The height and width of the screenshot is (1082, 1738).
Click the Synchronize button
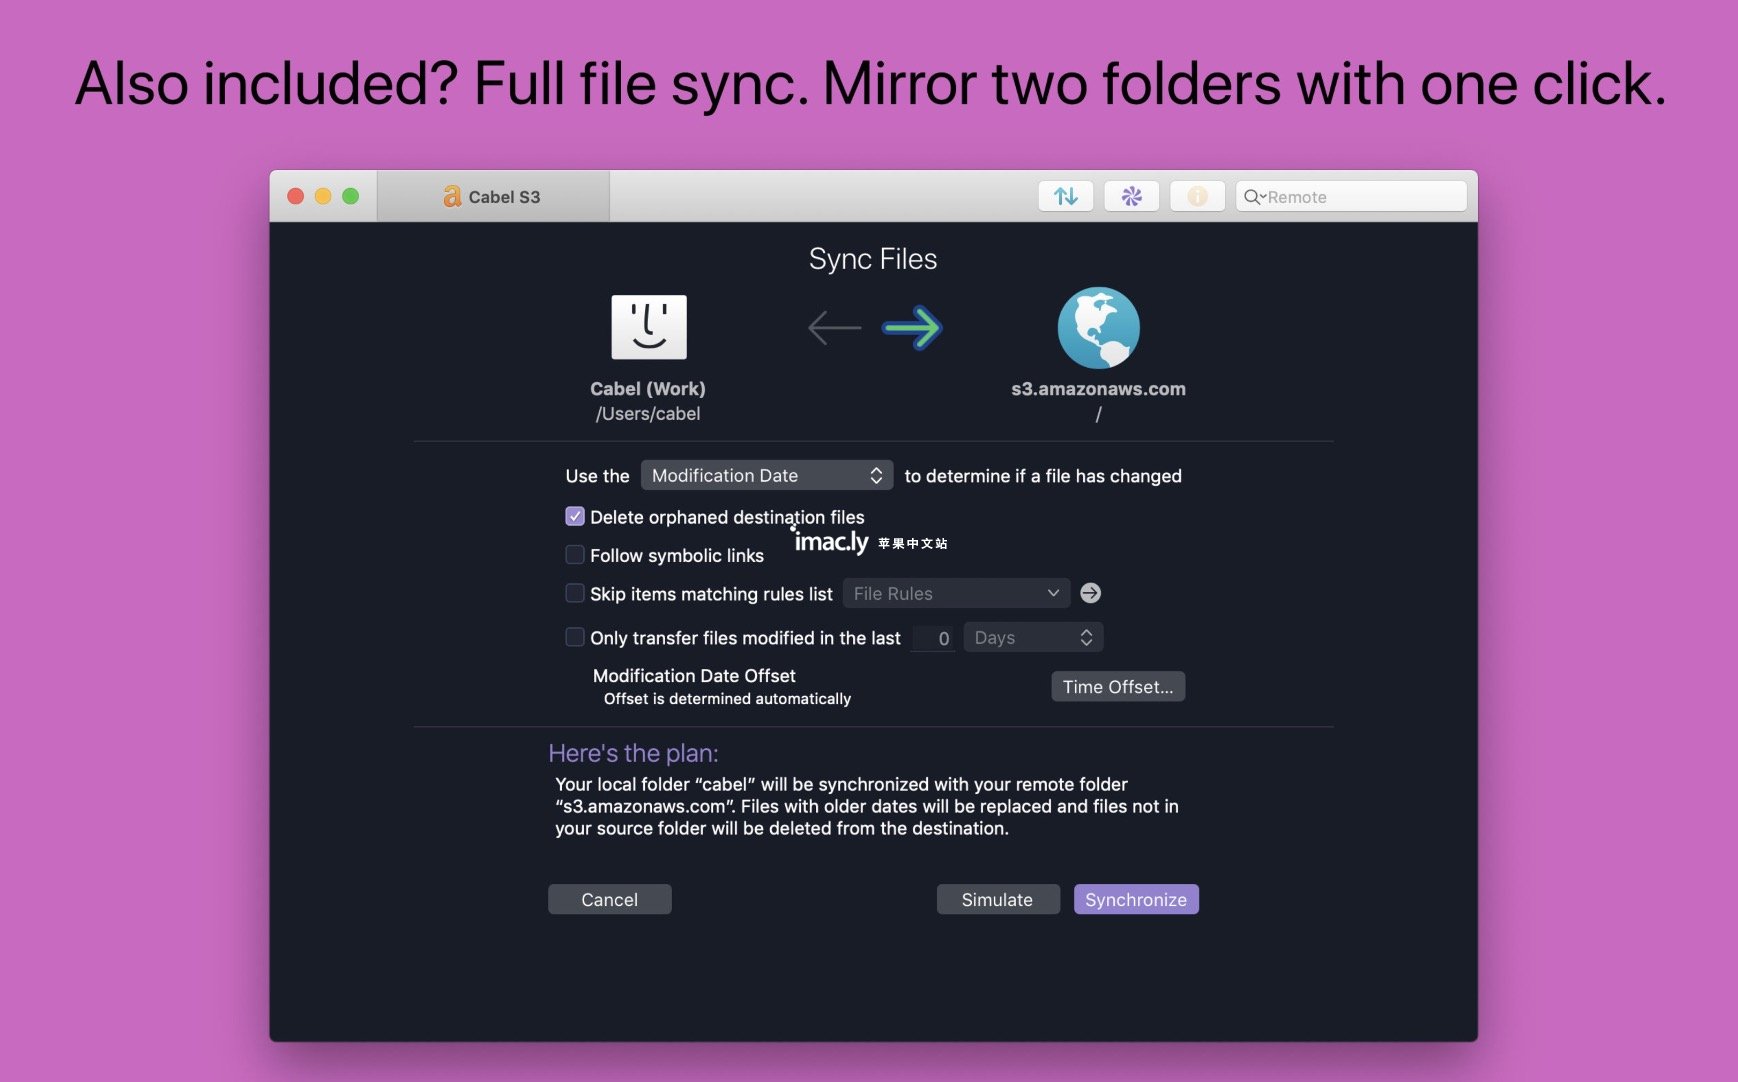tap(1136, 899)
